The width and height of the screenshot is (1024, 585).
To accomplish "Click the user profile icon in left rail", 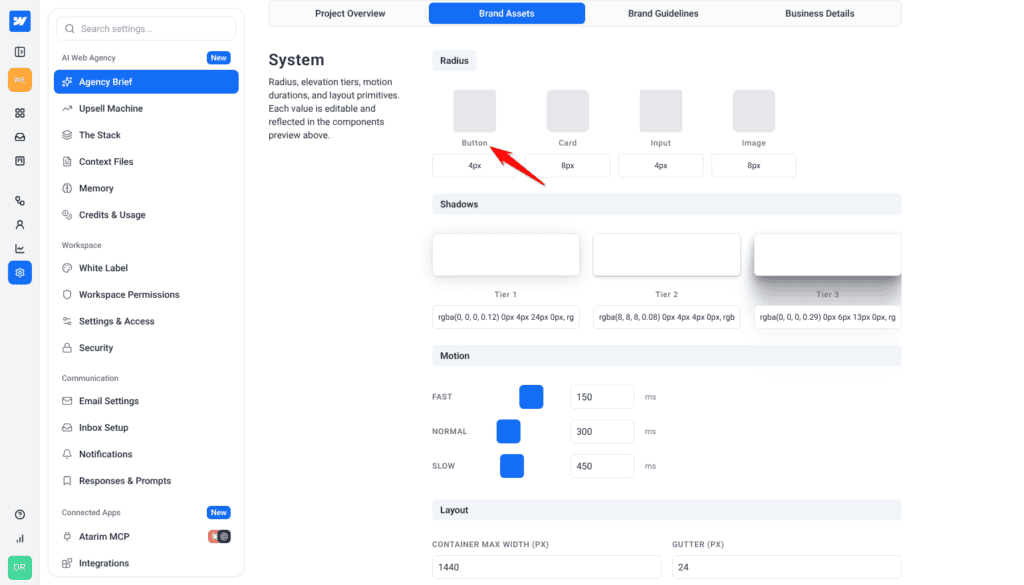I will coord(20,225).
